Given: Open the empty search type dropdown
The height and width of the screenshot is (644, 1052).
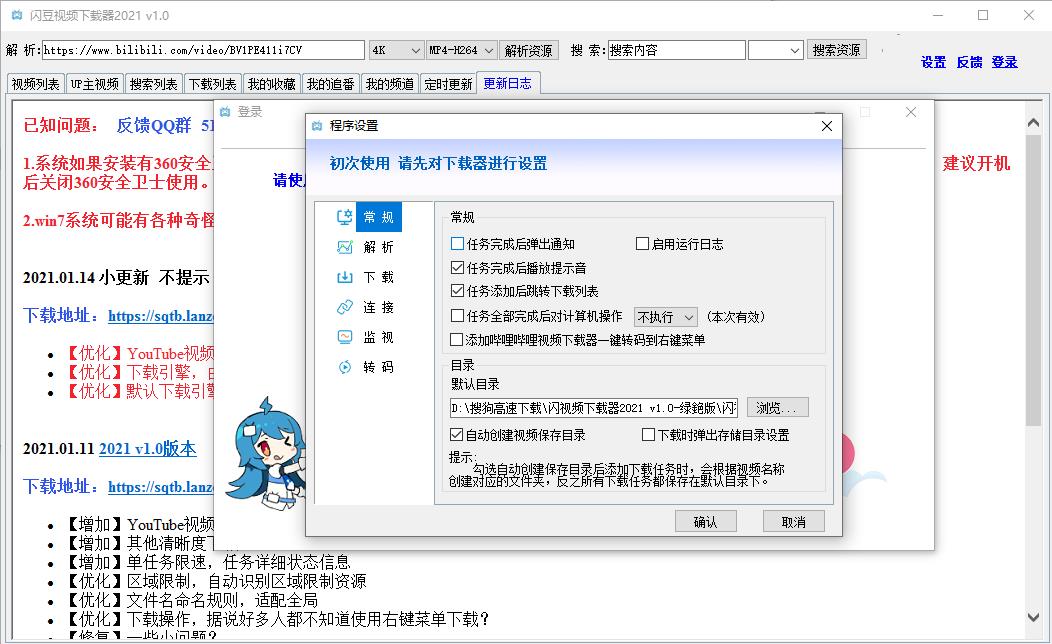Looking at the screenshot, I should tap(776, 50).
